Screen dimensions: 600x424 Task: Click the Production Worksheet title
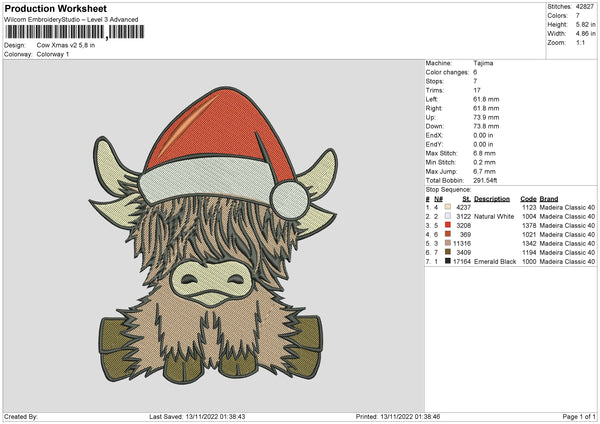[x=54, y=8]
